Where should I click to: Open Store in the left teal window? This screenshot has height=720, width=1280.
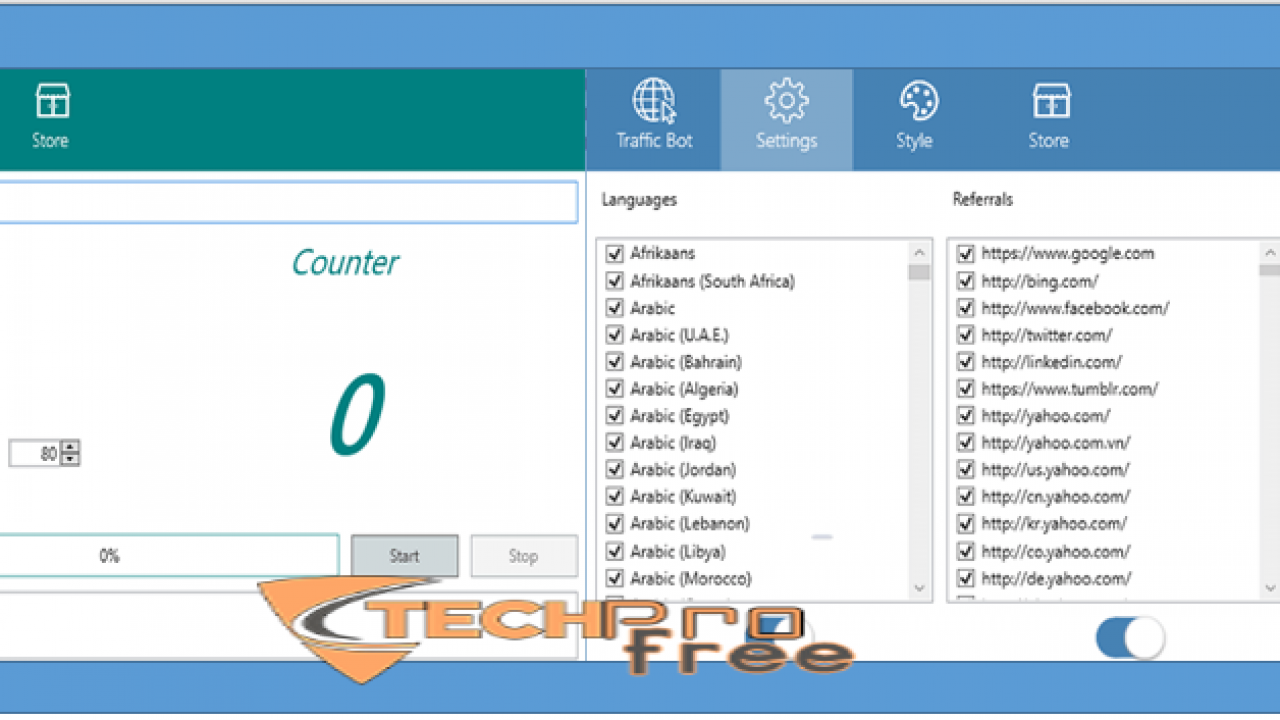coord(50,117)
